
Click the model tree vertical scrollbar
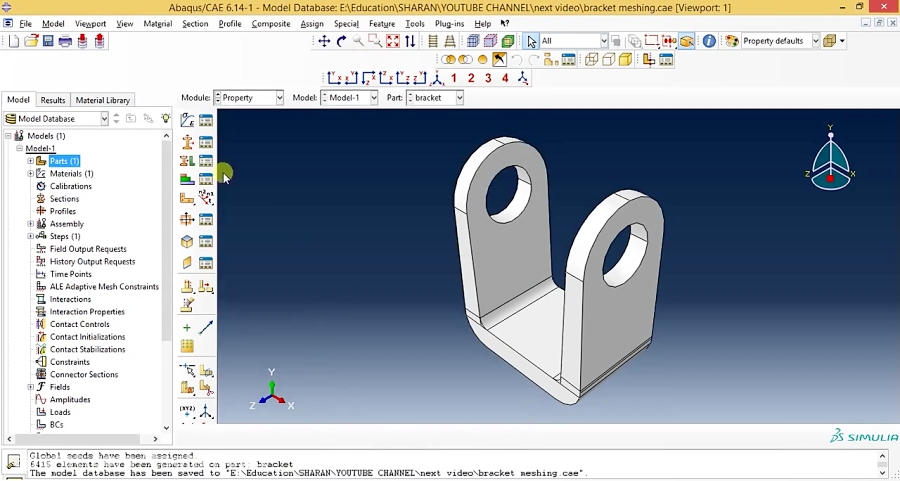tap(166, 241)
